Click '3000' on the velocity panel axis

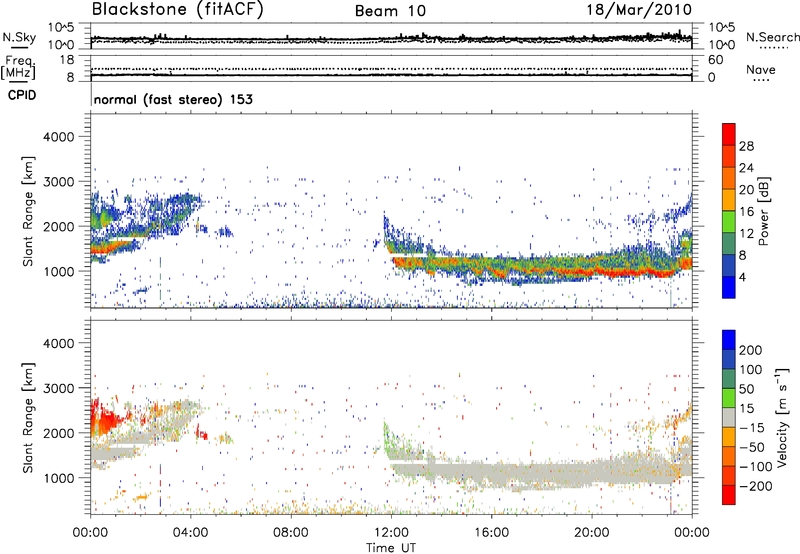58,388
